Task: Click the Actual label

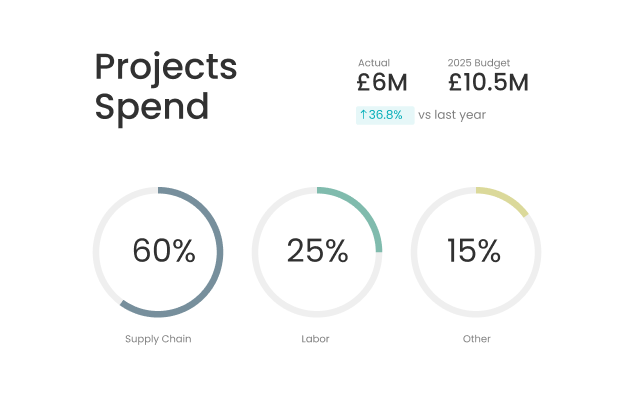Action: (x=374, y=63)
